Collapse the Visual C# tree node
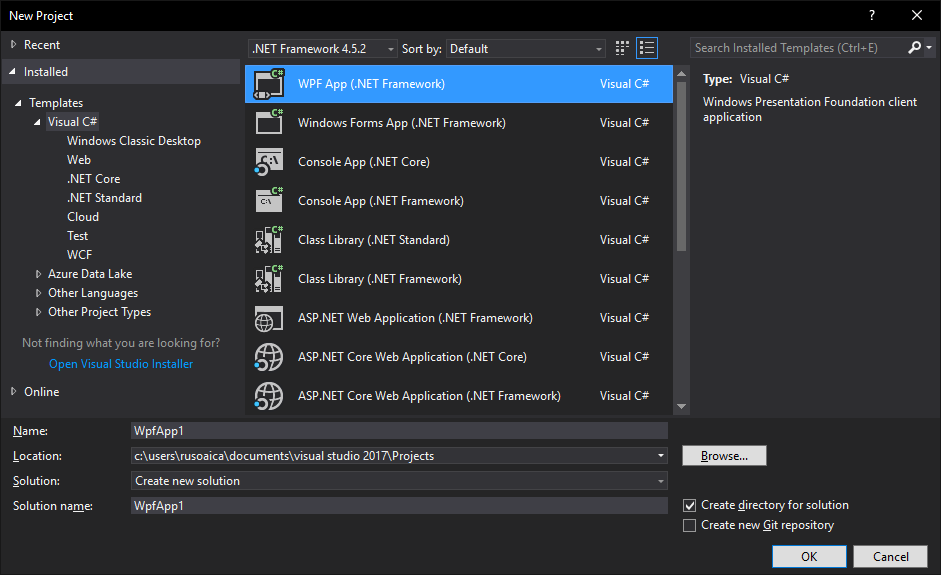 pos(37,122)
